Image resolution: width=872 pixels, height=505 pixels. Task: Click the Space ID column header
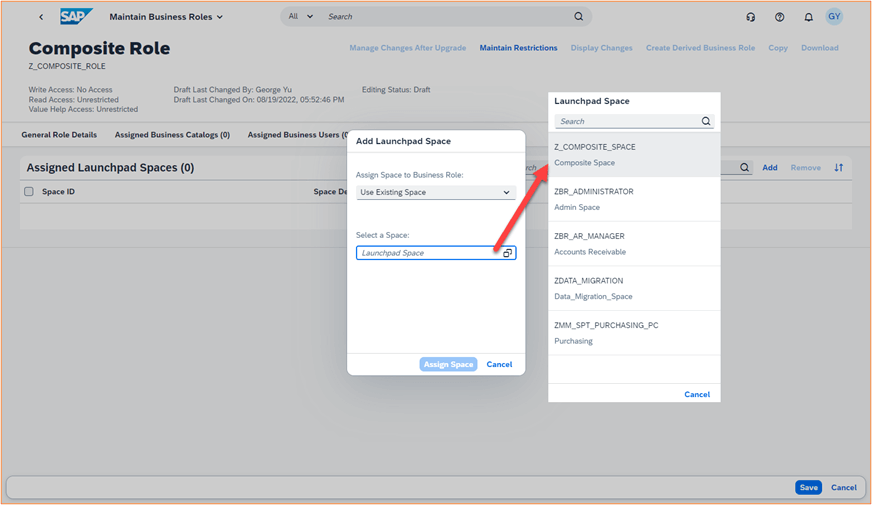tap(58, 191)
